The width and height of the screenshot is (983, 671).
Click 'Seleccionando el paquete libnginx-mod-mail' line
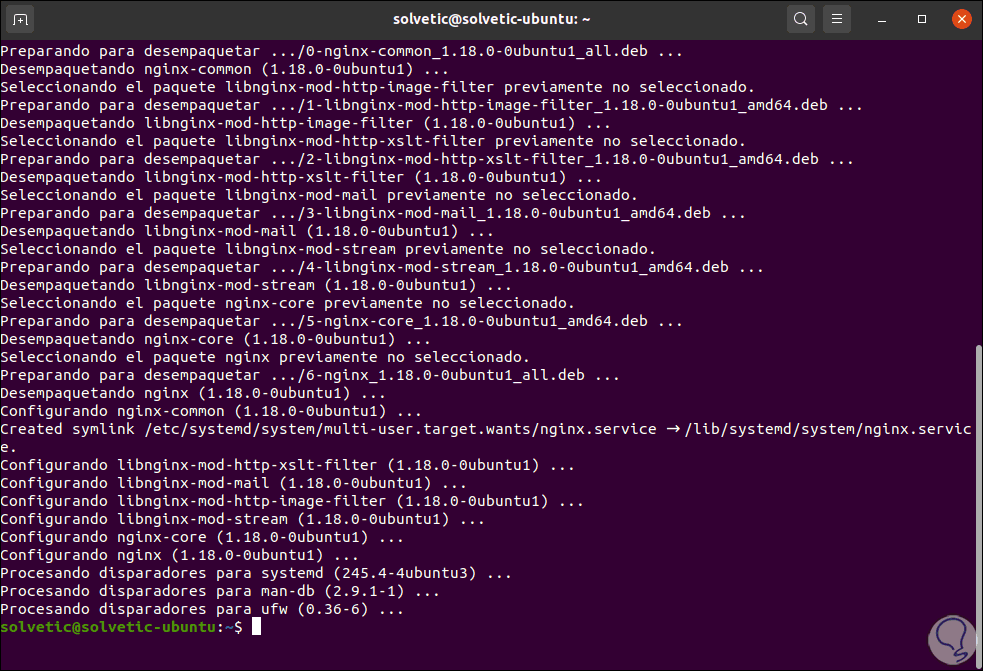click(x=319, y=195)
